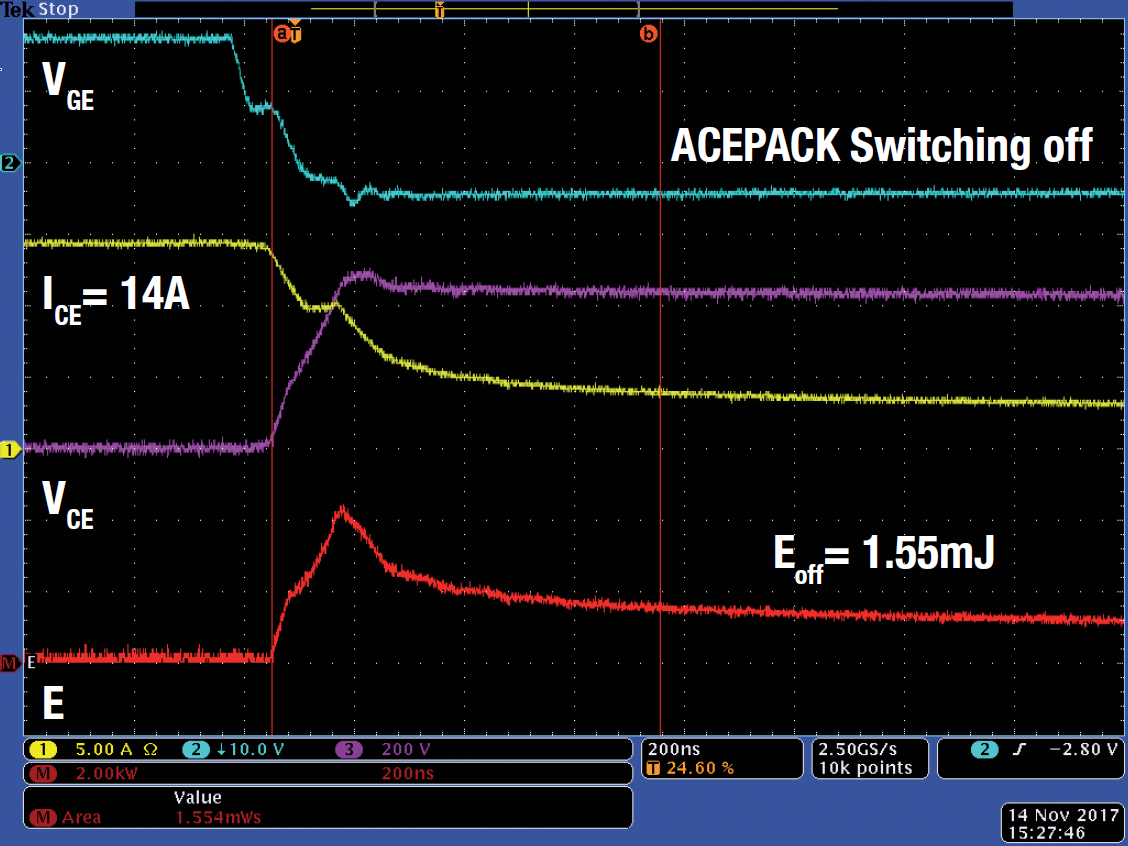Click the channel 1 scale 5.00 A
The image size is (1128, 846).
[104, 750]
